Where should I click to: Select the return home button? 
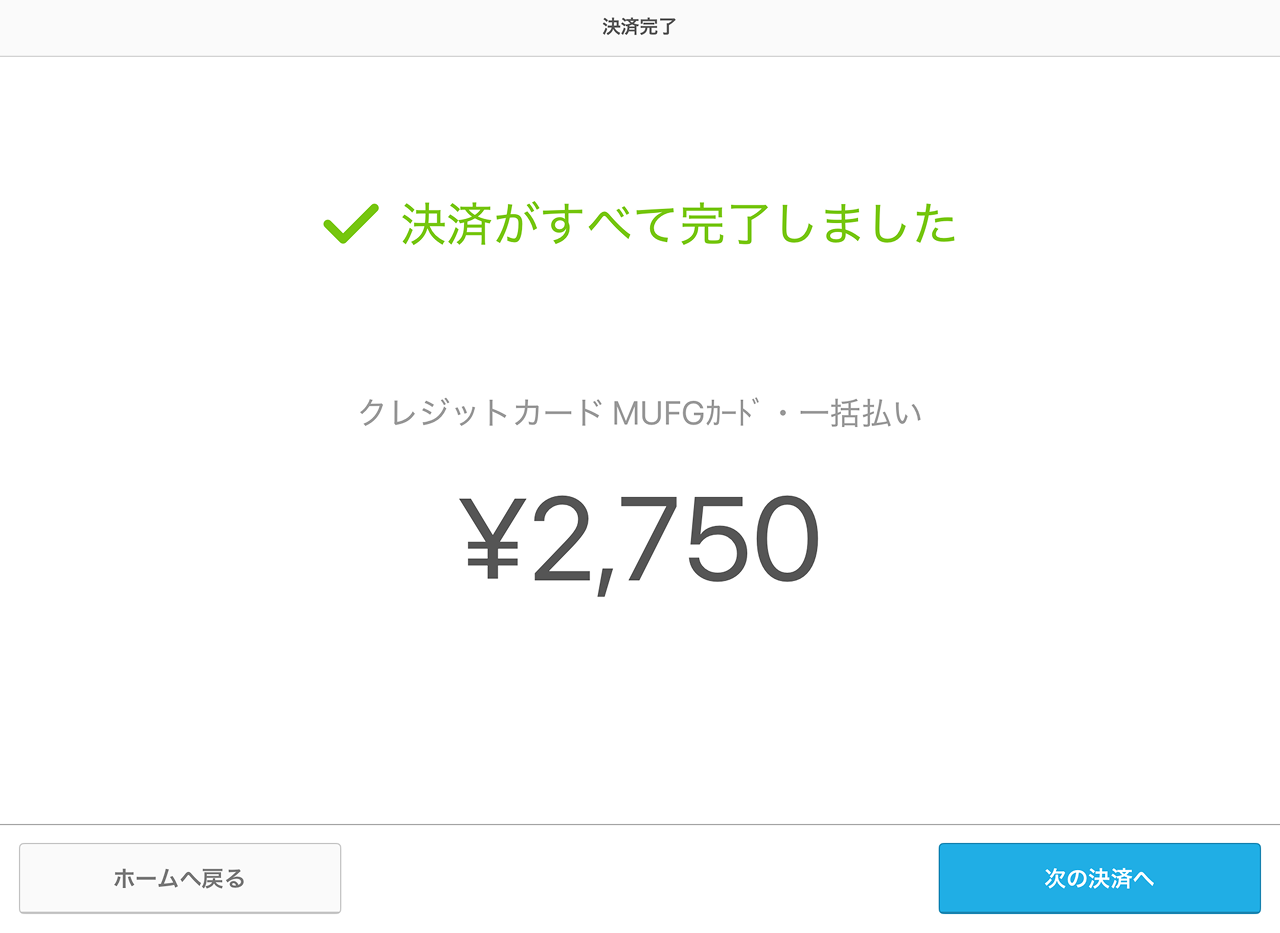pyautogui.click(x=180, y=878)
